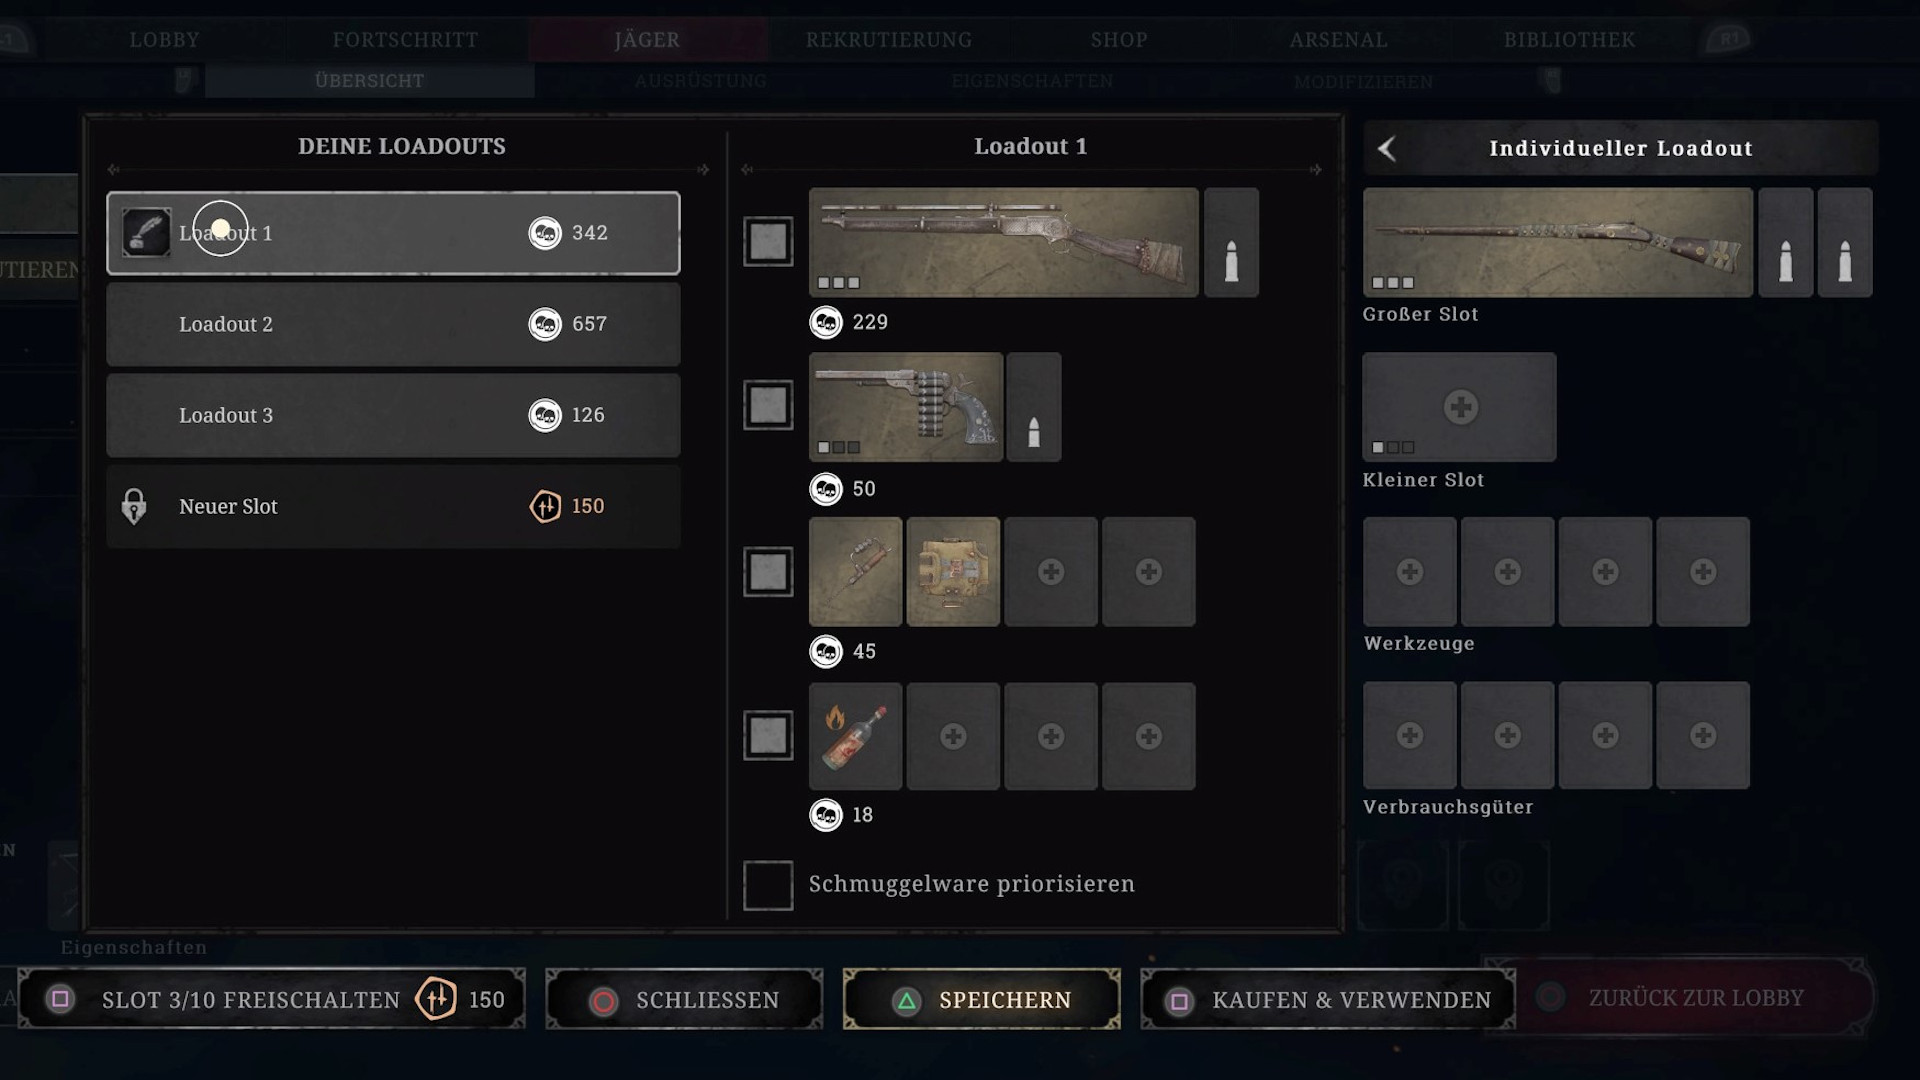Image resolution: width=1920 pixels, height=1080 pixels.
Task: Click the pistol weapon thumbnail costing 50
Action: (905, 406)
